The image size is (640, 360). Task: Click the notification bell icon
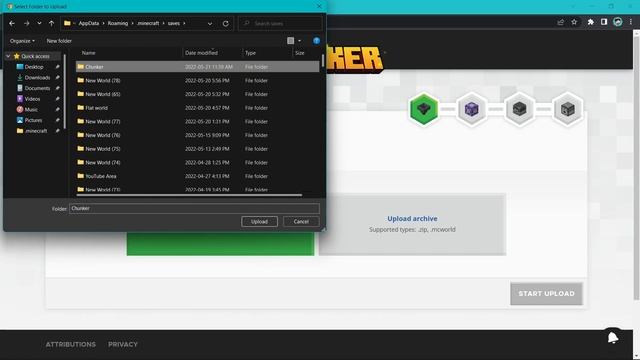pyautogui.click(x=613, y=338)
